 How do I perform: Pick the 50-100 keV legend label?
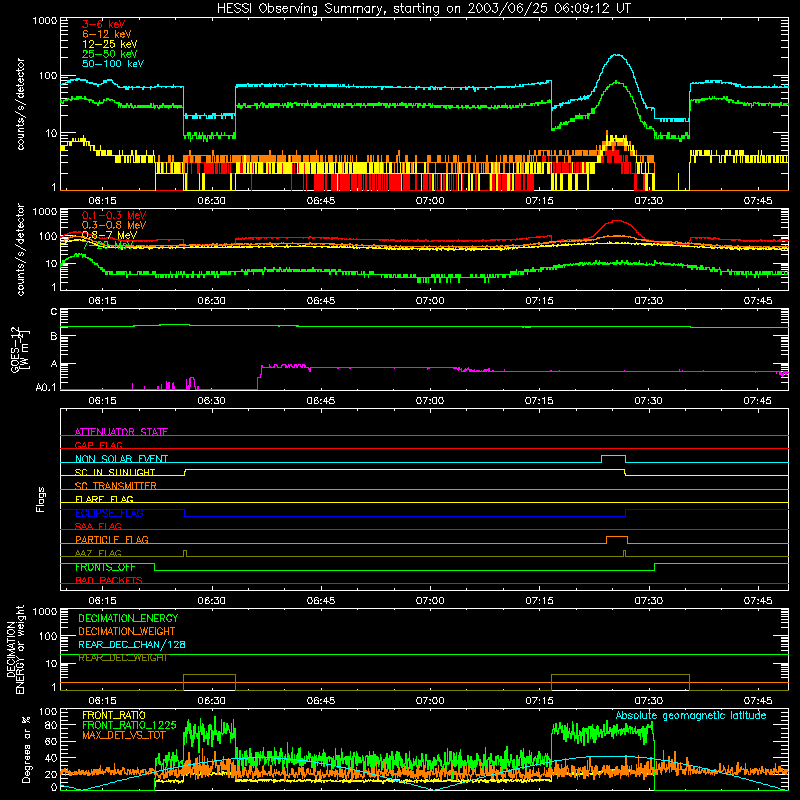[113, 64]
